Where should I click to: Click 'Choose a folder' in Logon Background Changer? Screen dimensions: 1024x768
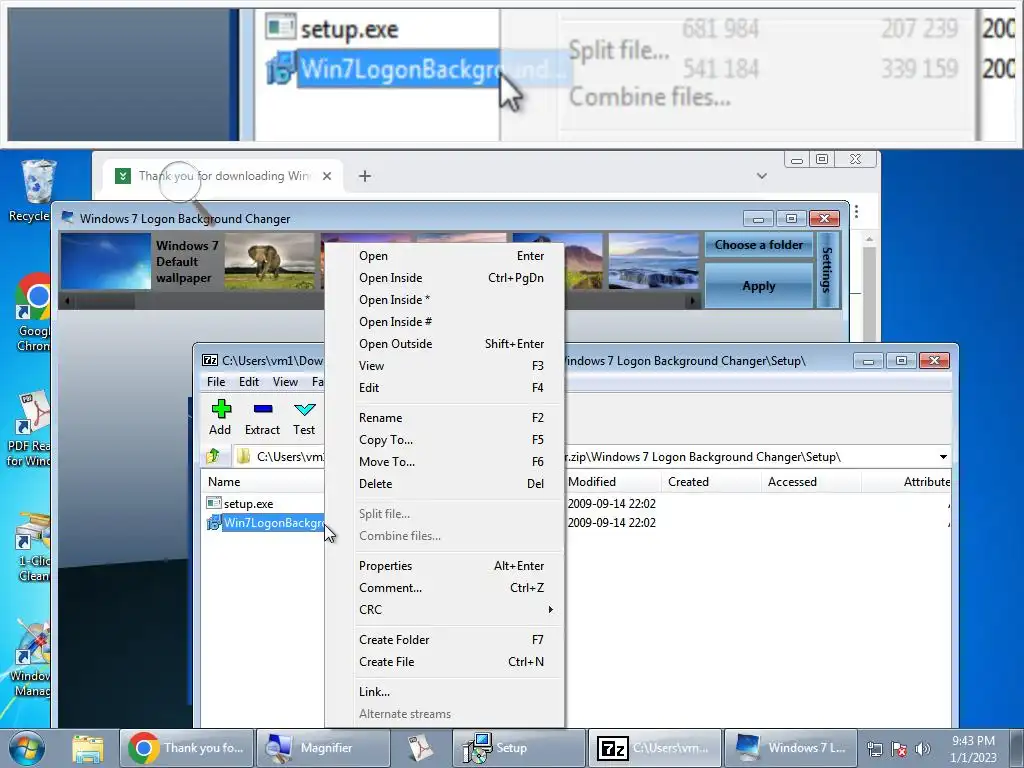pos(758,245)
